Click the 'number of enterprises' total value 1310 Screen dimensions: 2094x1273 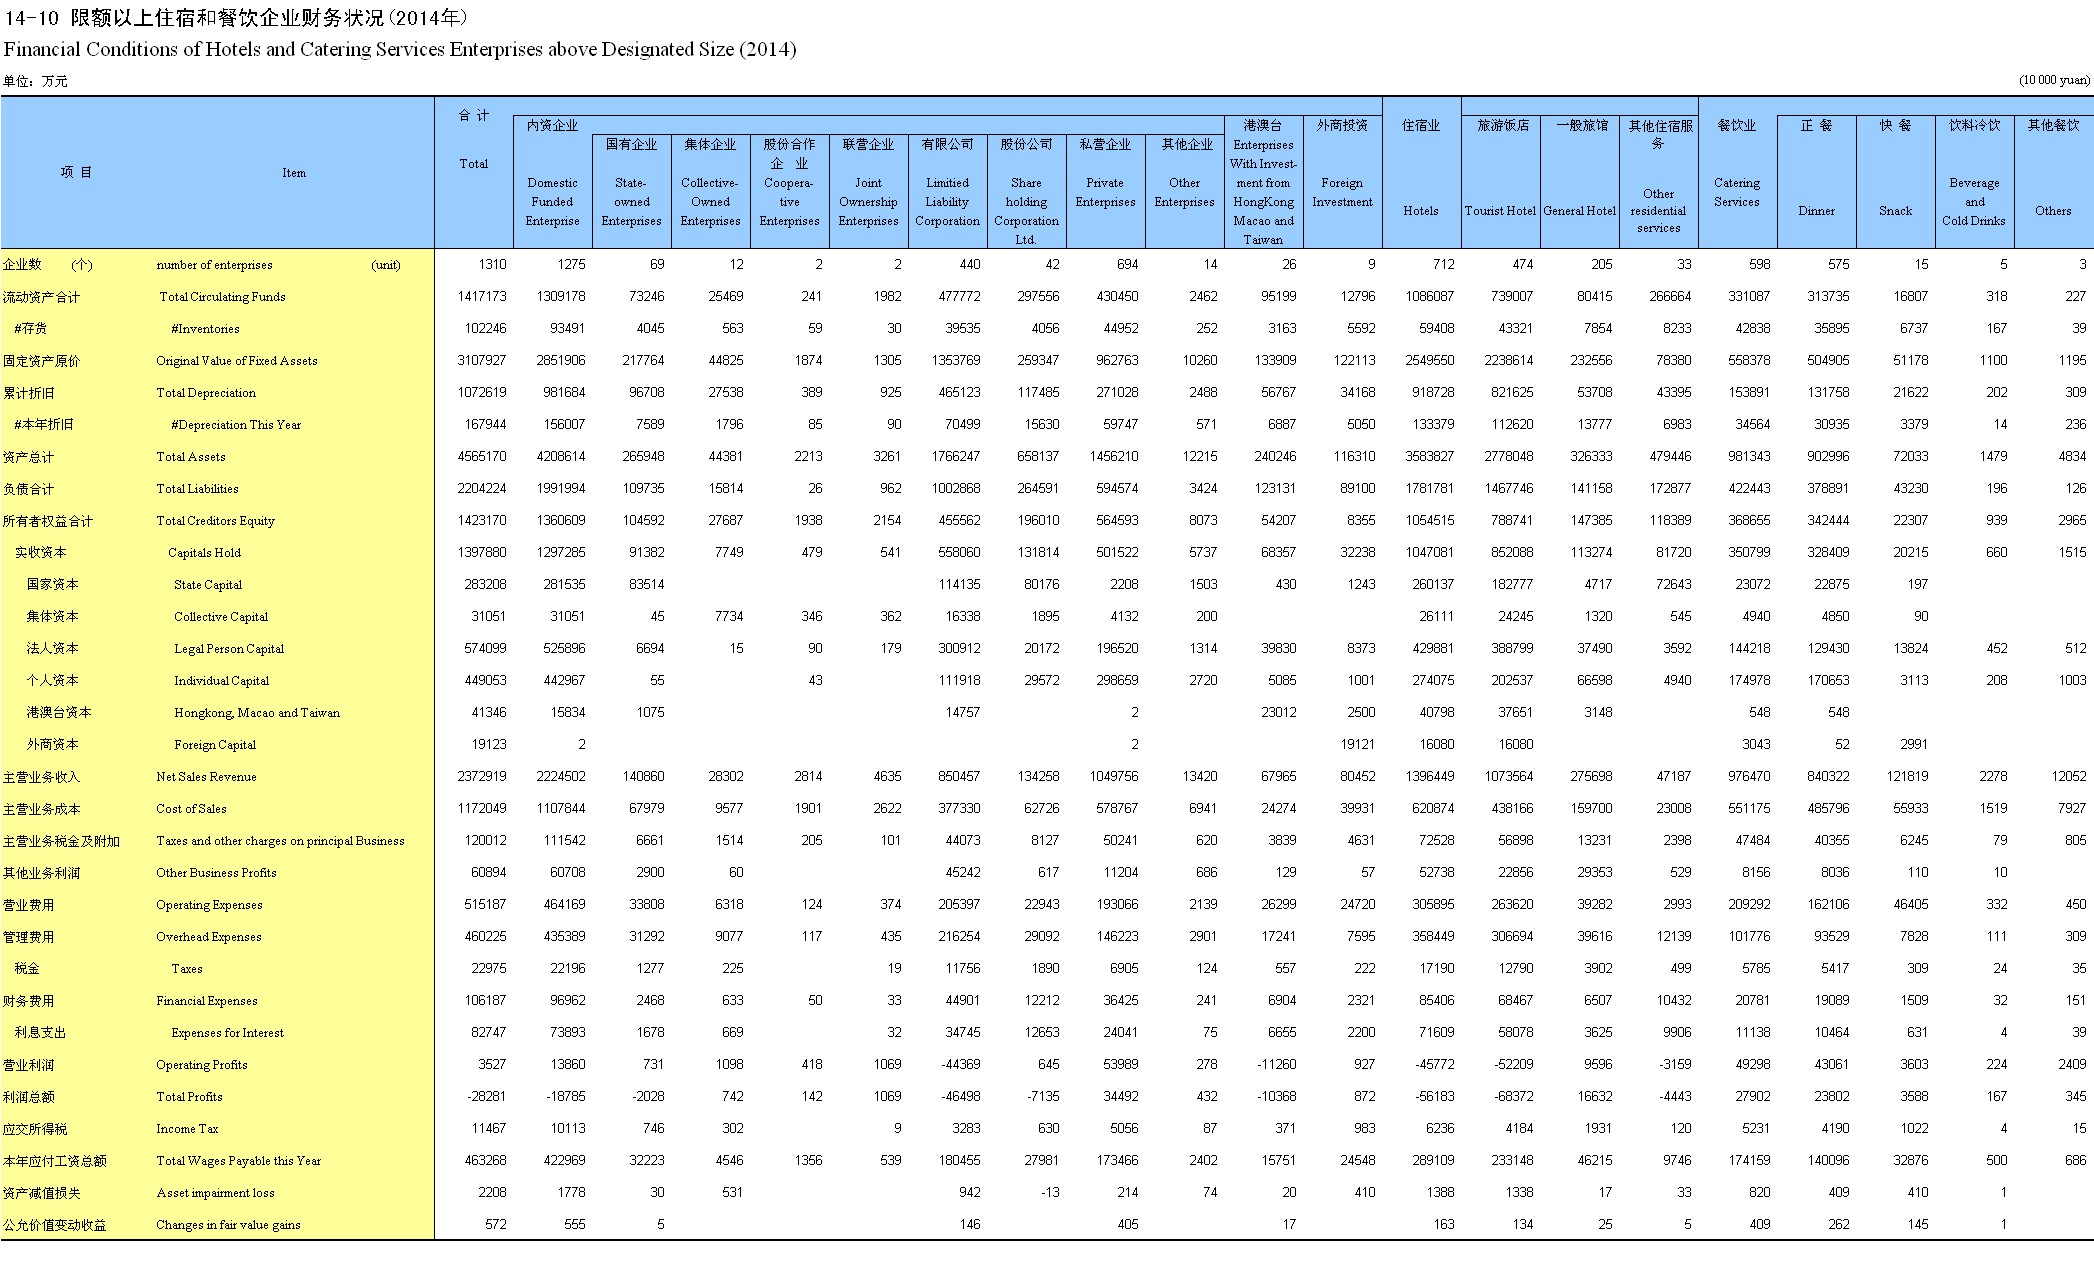pyautogui.click(x=492, y=265)
